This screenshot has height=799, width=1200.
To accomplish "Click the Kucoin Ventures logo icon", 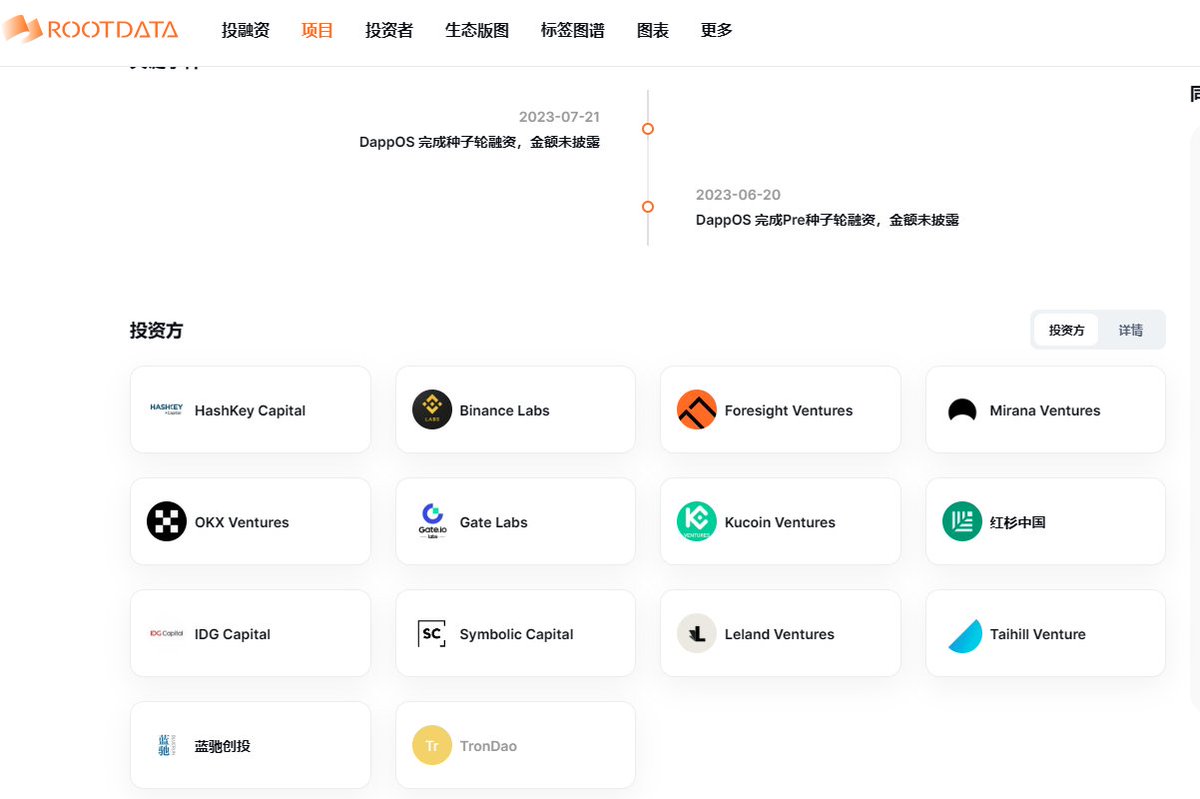I will (x=697, y=522).
